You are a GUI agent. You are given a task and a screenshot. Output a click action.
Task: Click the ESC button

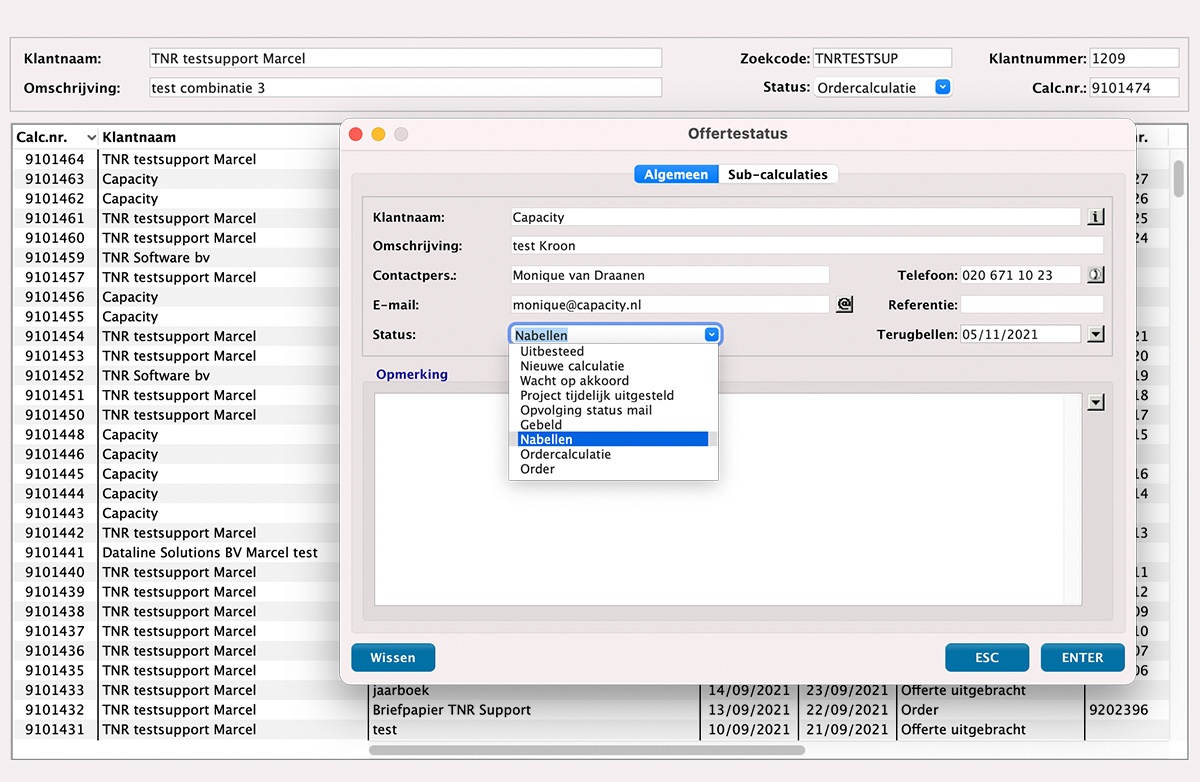(986, 657)
